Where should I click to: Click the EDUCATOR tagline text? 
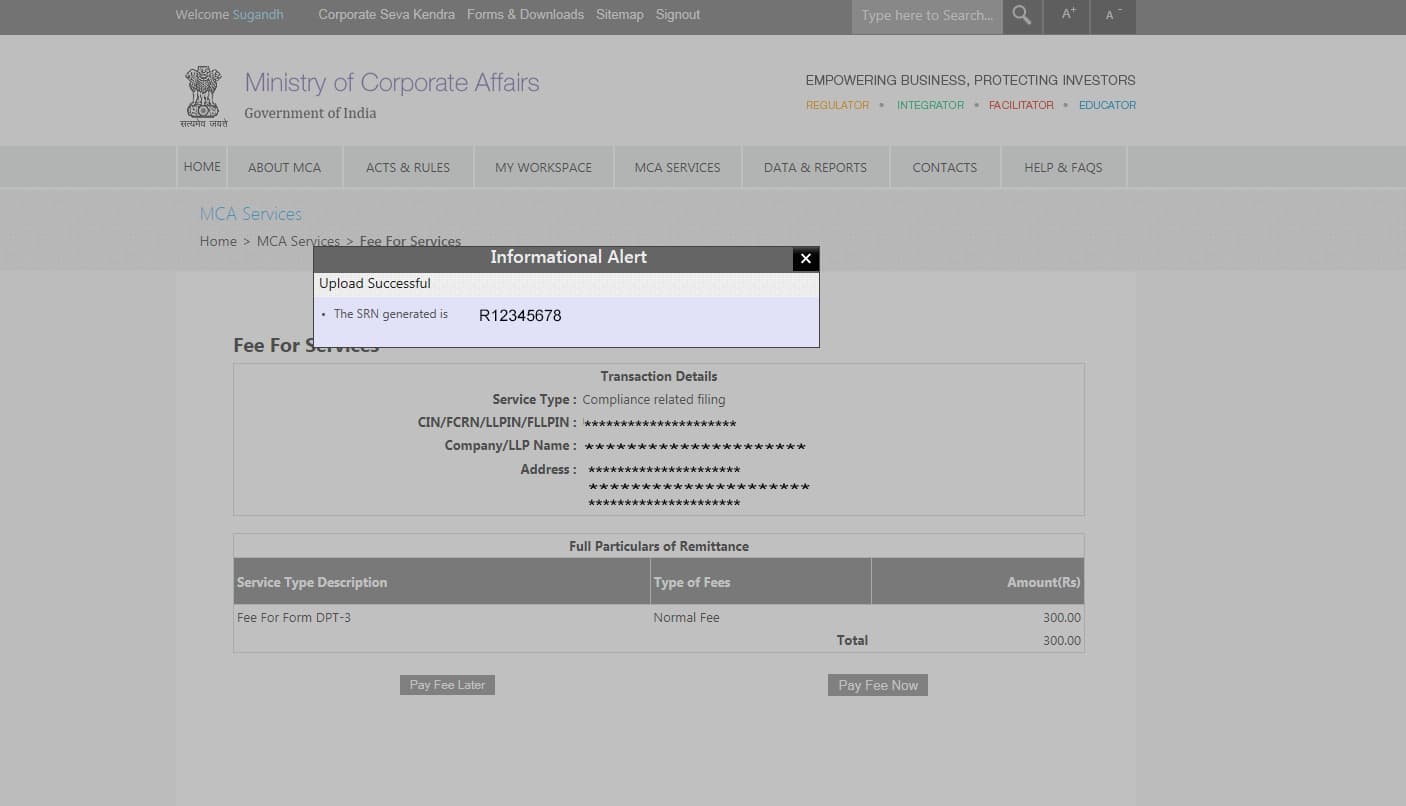(1107, 105)
